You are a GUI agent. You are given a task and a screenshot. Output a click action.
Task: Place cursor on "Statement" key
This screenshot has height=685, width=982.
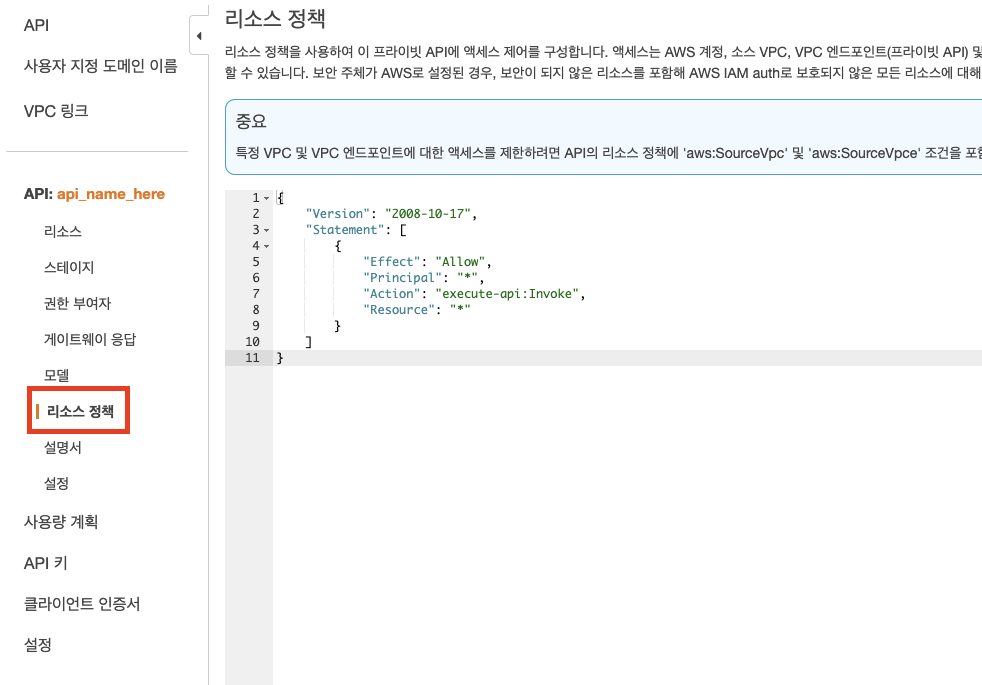(344, 230)
